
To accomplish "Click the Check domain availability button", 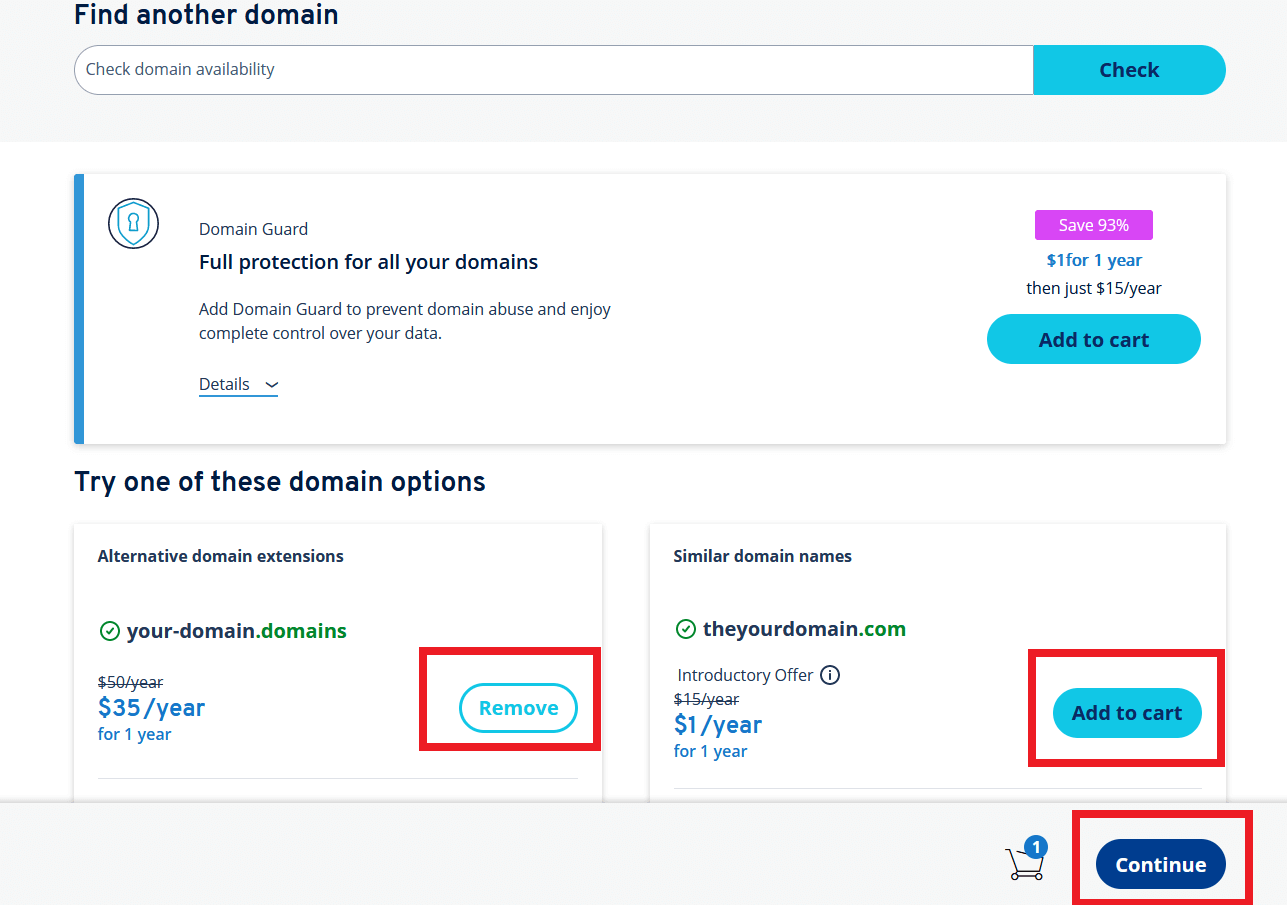I will [1129, 70].
